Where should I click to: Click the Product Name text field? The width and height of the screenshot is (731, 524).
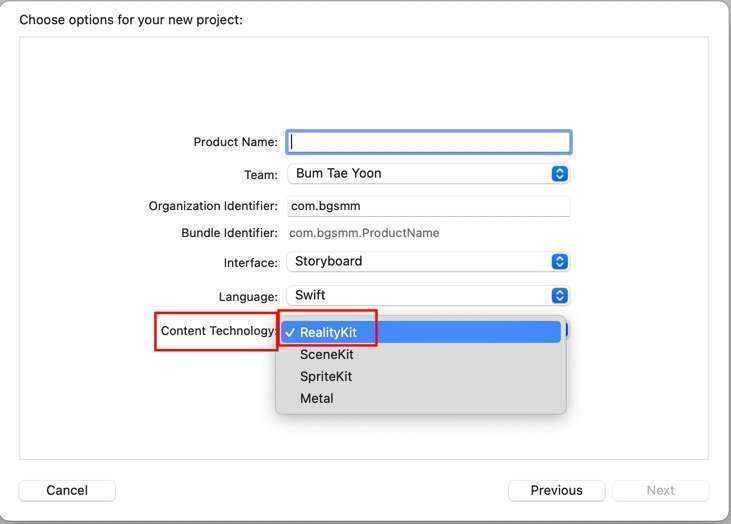(428, 142)
